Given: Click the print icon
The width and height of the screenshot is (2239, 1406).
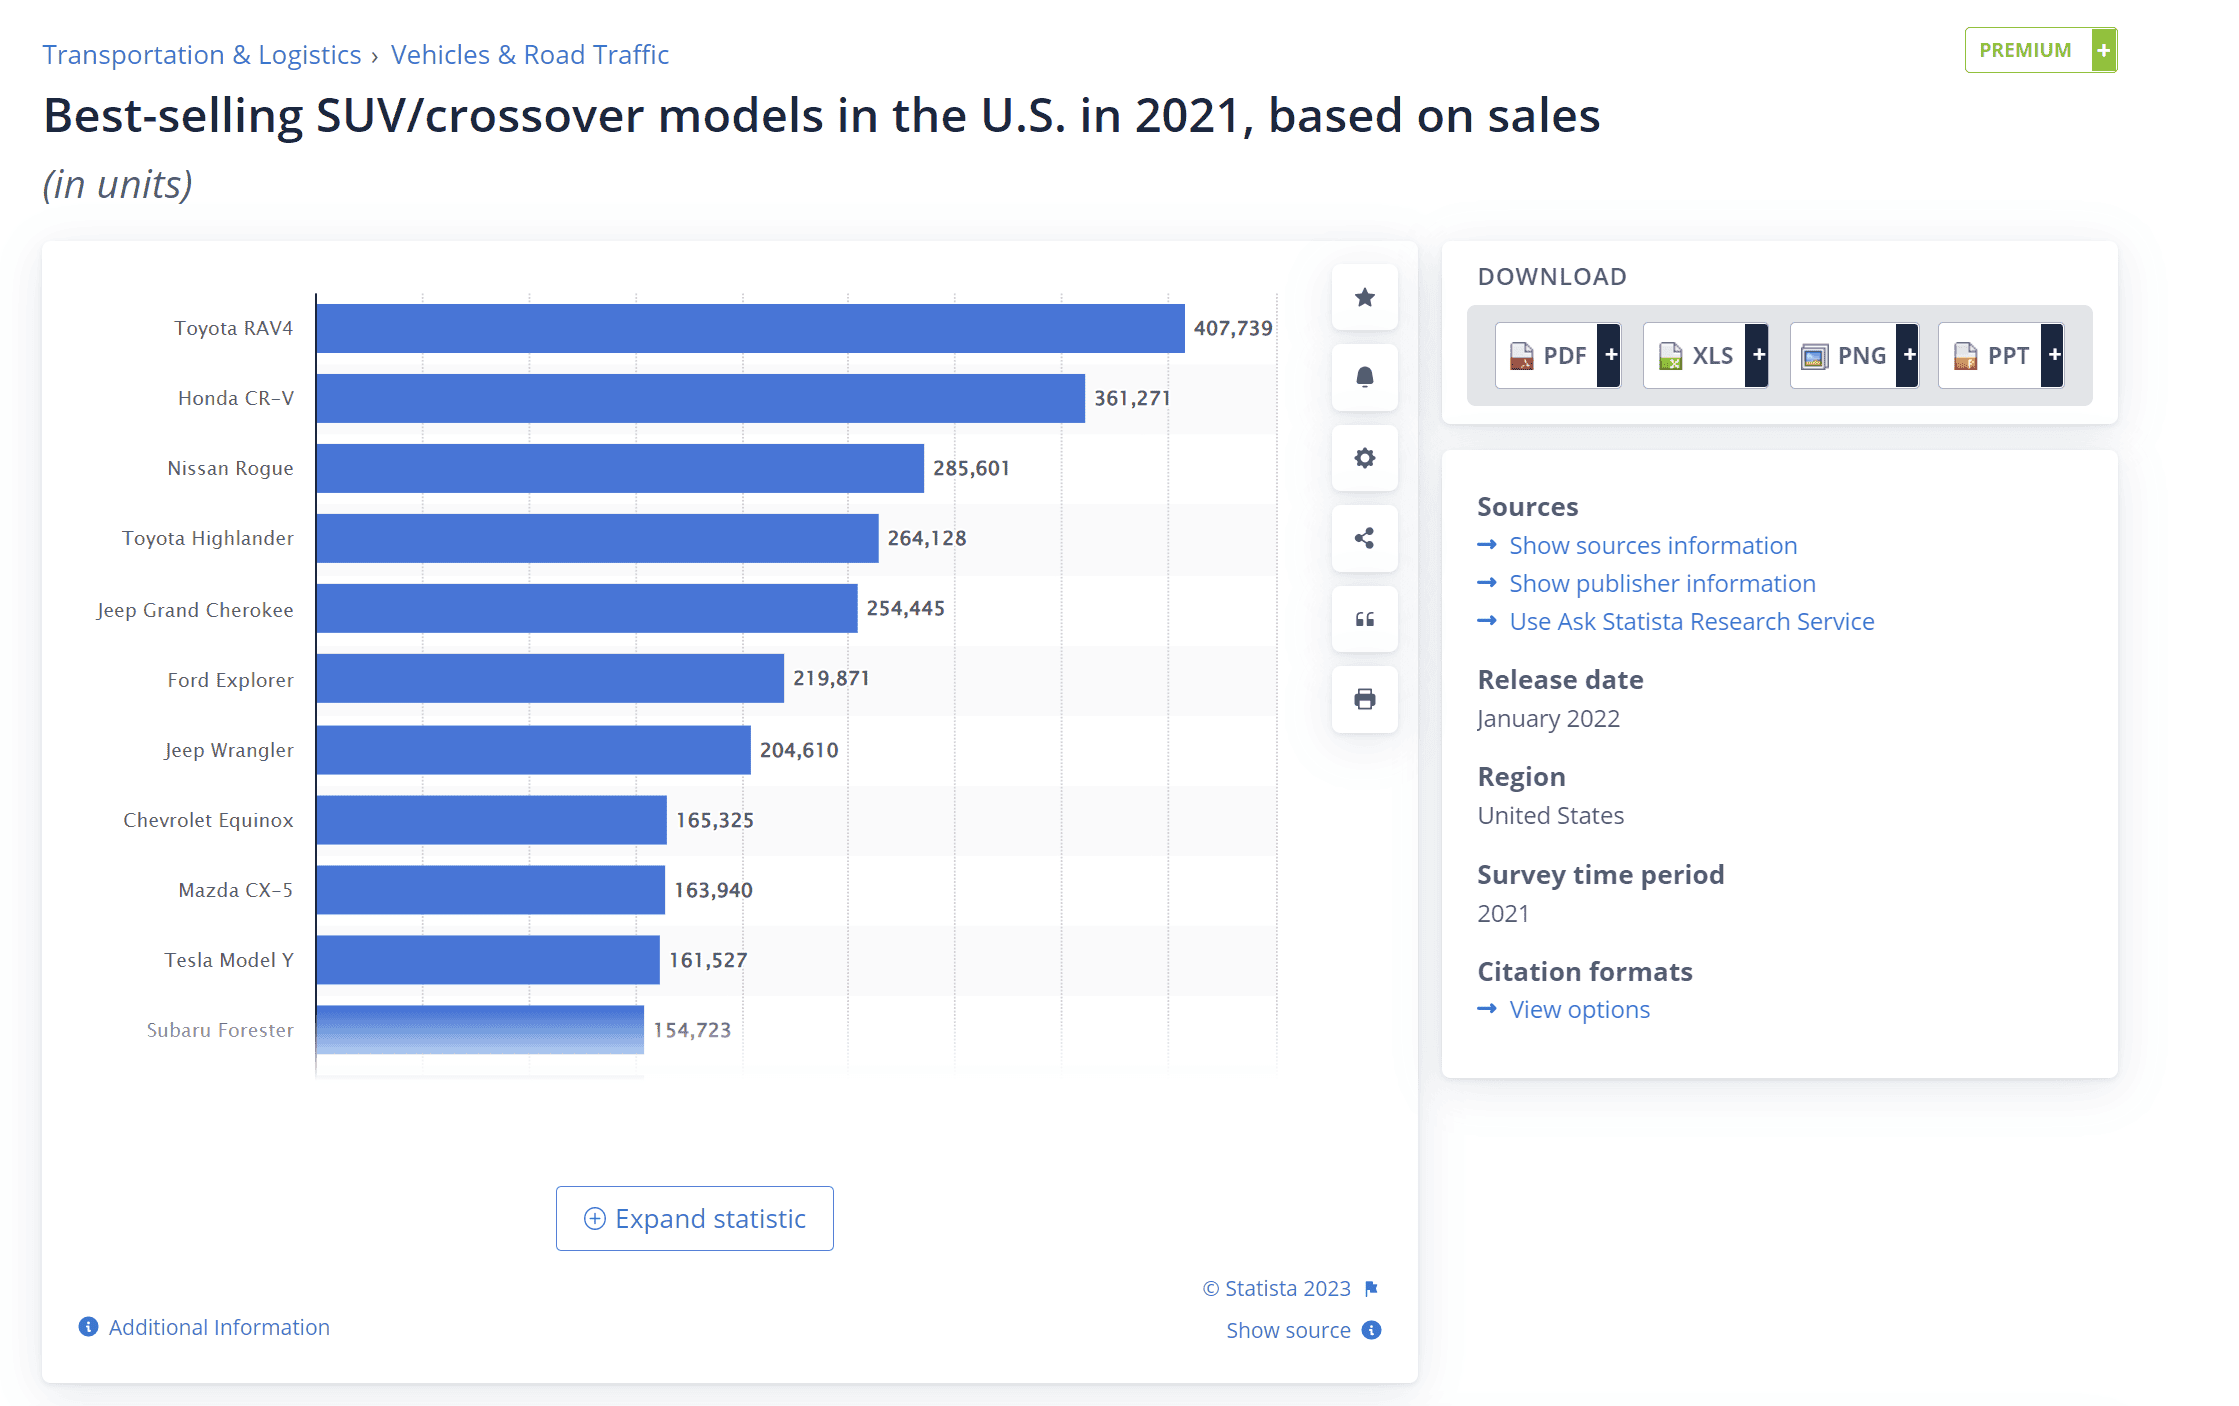Looking at the screenshot, I should [x=1364, y=699].
